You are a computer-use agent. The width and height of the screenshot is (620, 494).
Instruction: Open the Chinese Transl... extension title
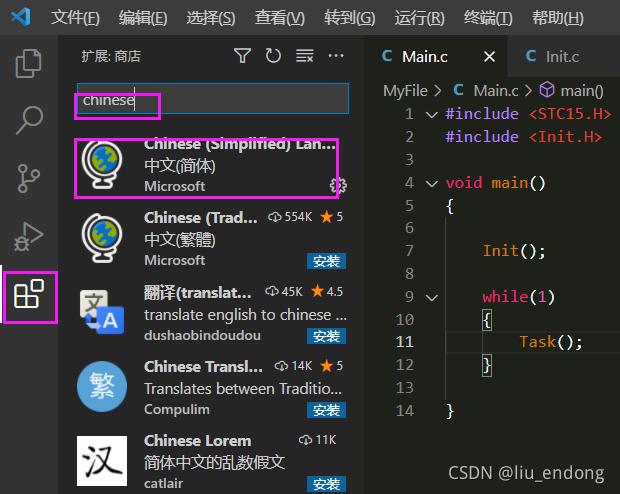(203, 367)
